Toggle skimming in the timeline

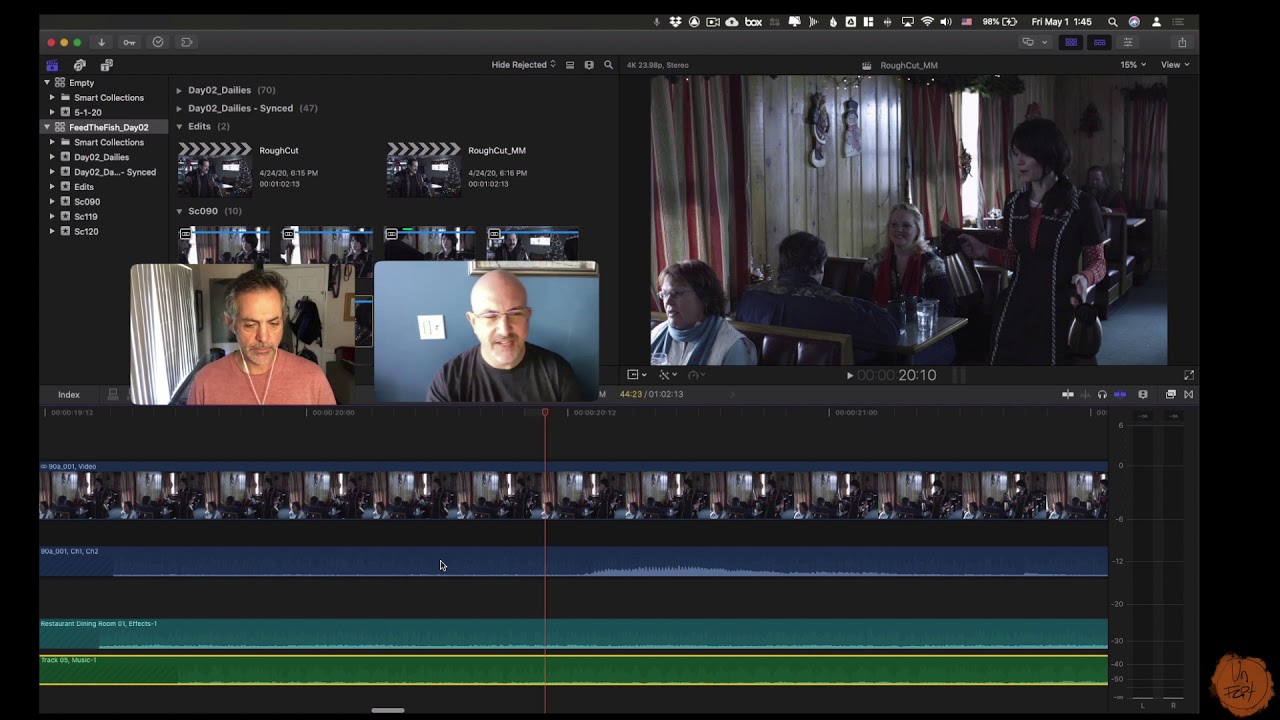(x=1068, y=394)
